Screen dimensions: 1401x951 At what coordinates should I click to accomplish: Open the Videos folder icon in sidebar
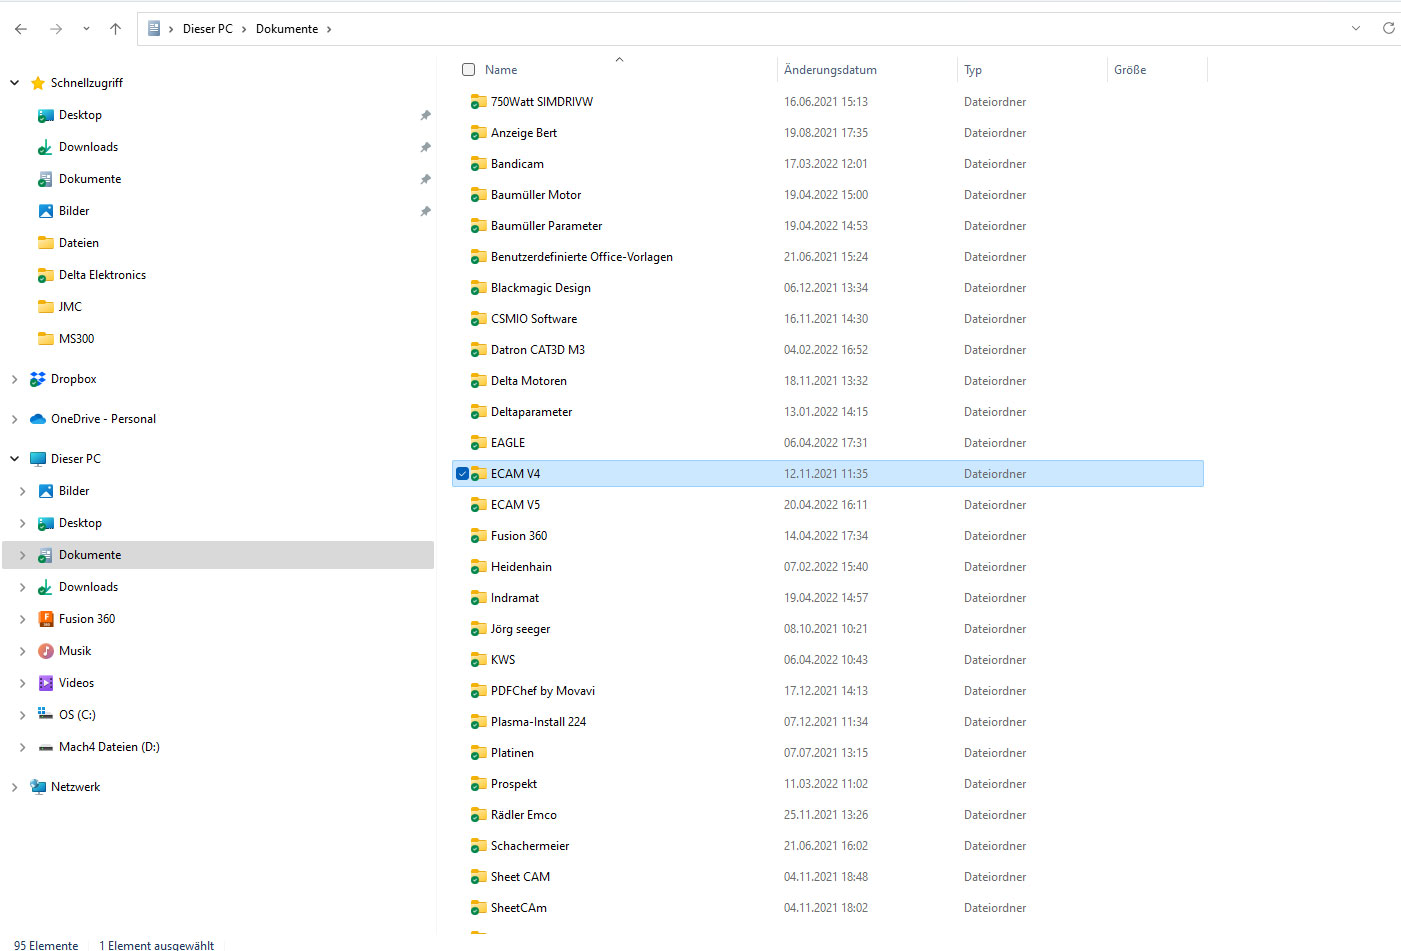(46, 683)
